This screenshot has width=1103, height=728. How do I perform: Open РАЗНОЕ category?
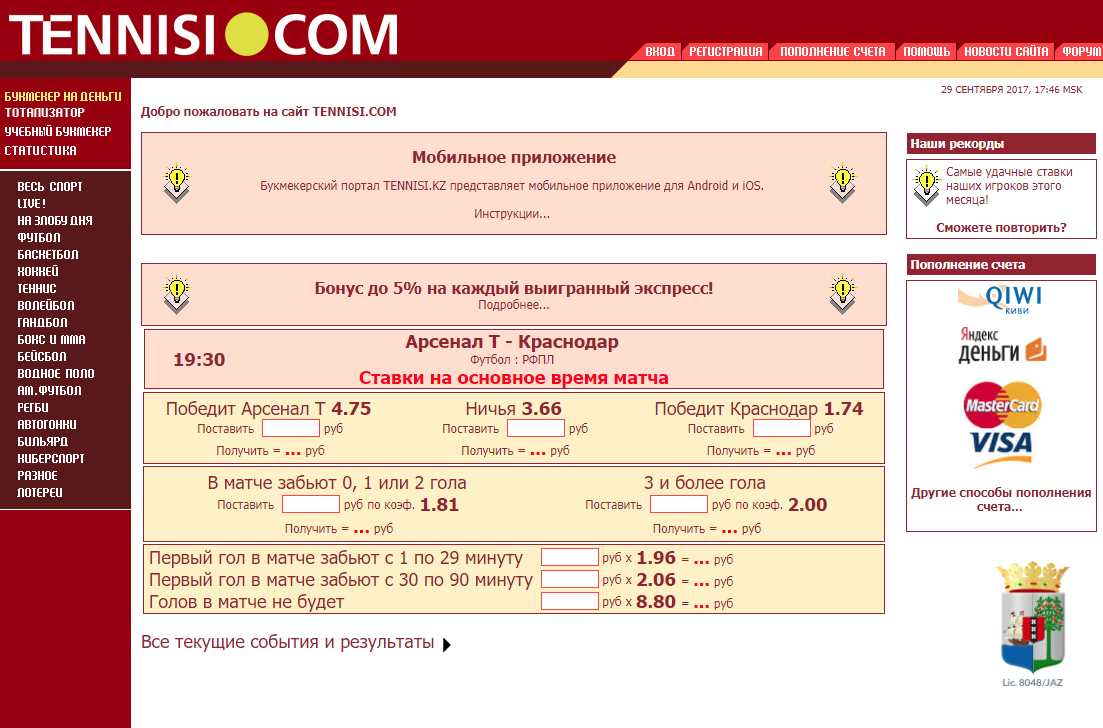tap(37, 475)
